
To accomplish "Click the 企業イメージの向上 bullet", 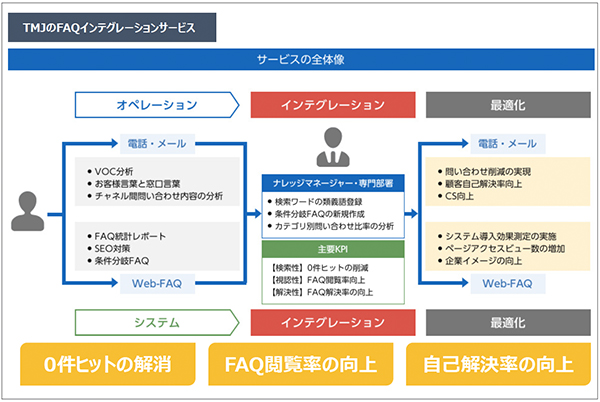I will tap(480, 261).
